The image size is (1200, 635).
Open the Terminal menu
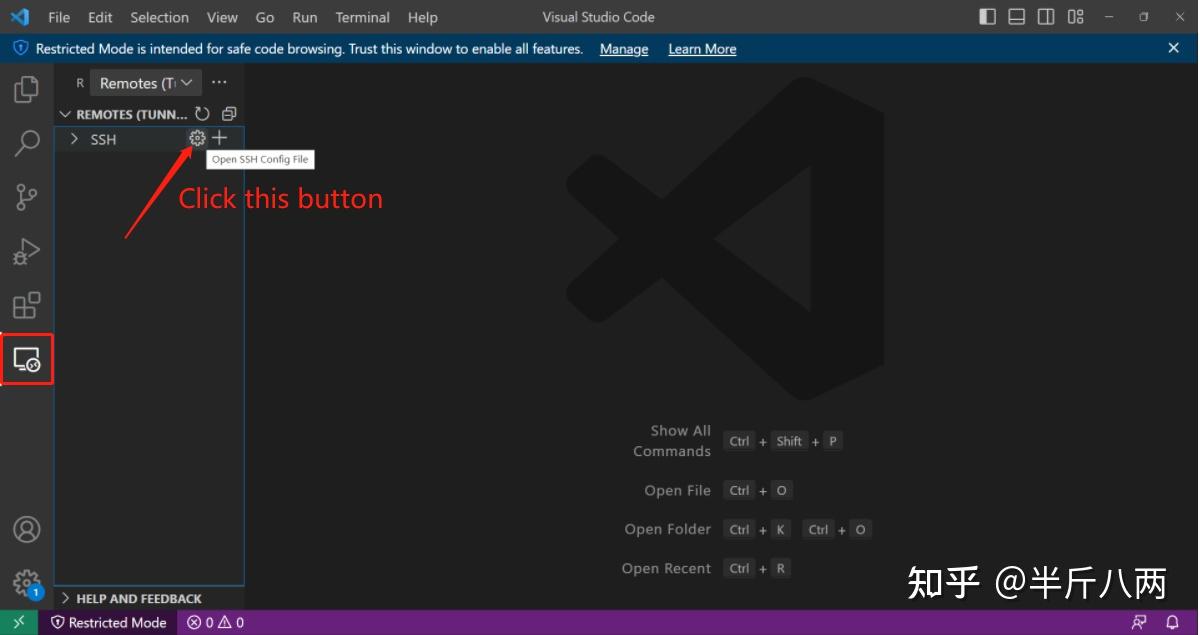click(363, 17)
